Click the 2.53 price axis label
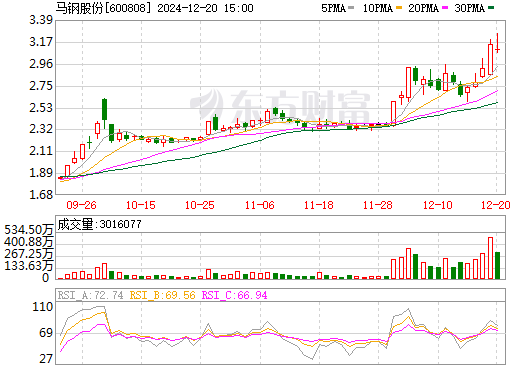This screenshot has height=365, width=520. point(41,108)
